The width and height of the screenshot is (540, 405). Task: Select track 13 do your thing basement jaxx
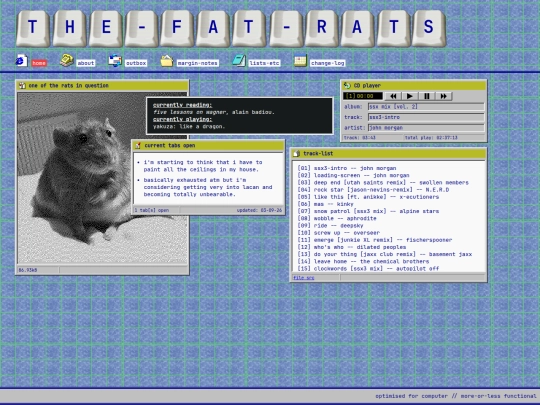tap(385, 254)
